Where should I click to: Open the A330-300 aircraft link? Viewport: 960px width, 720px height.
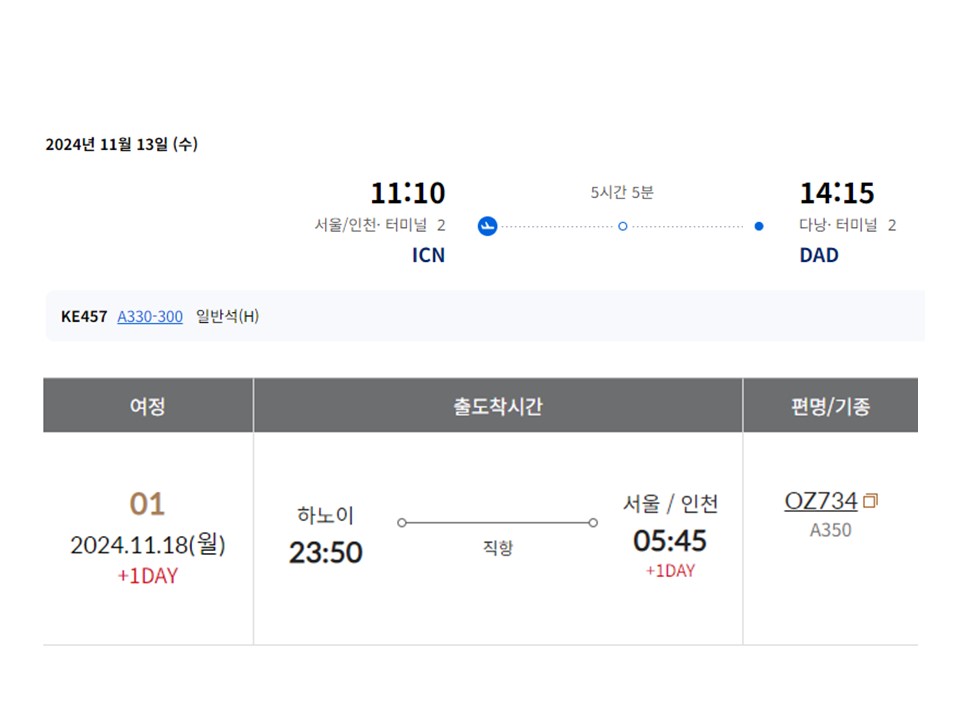coord(150,317)
